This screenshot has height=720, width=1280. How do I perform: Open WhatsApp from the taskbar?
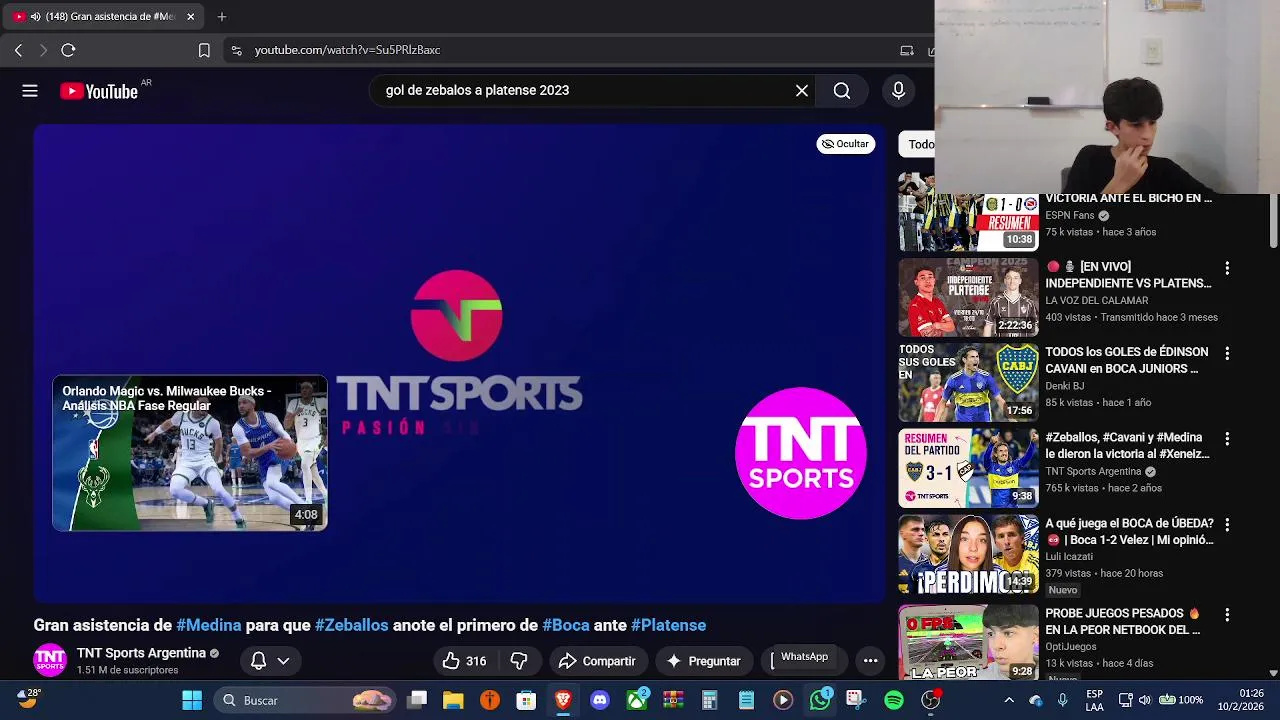pos(820,700)
